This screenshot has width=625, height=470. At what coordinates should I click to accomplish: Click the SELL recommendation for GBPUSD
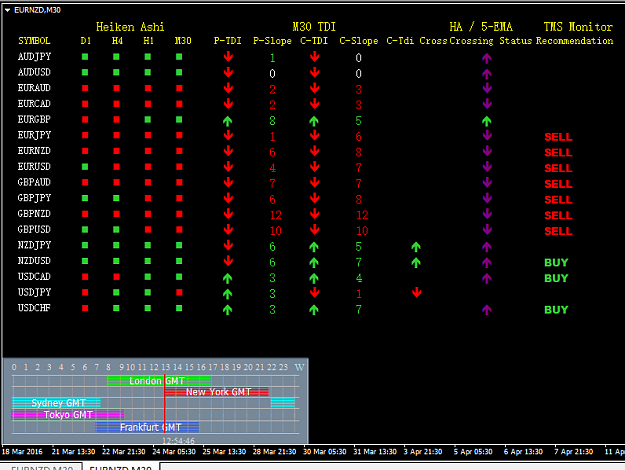coord(558,231)
